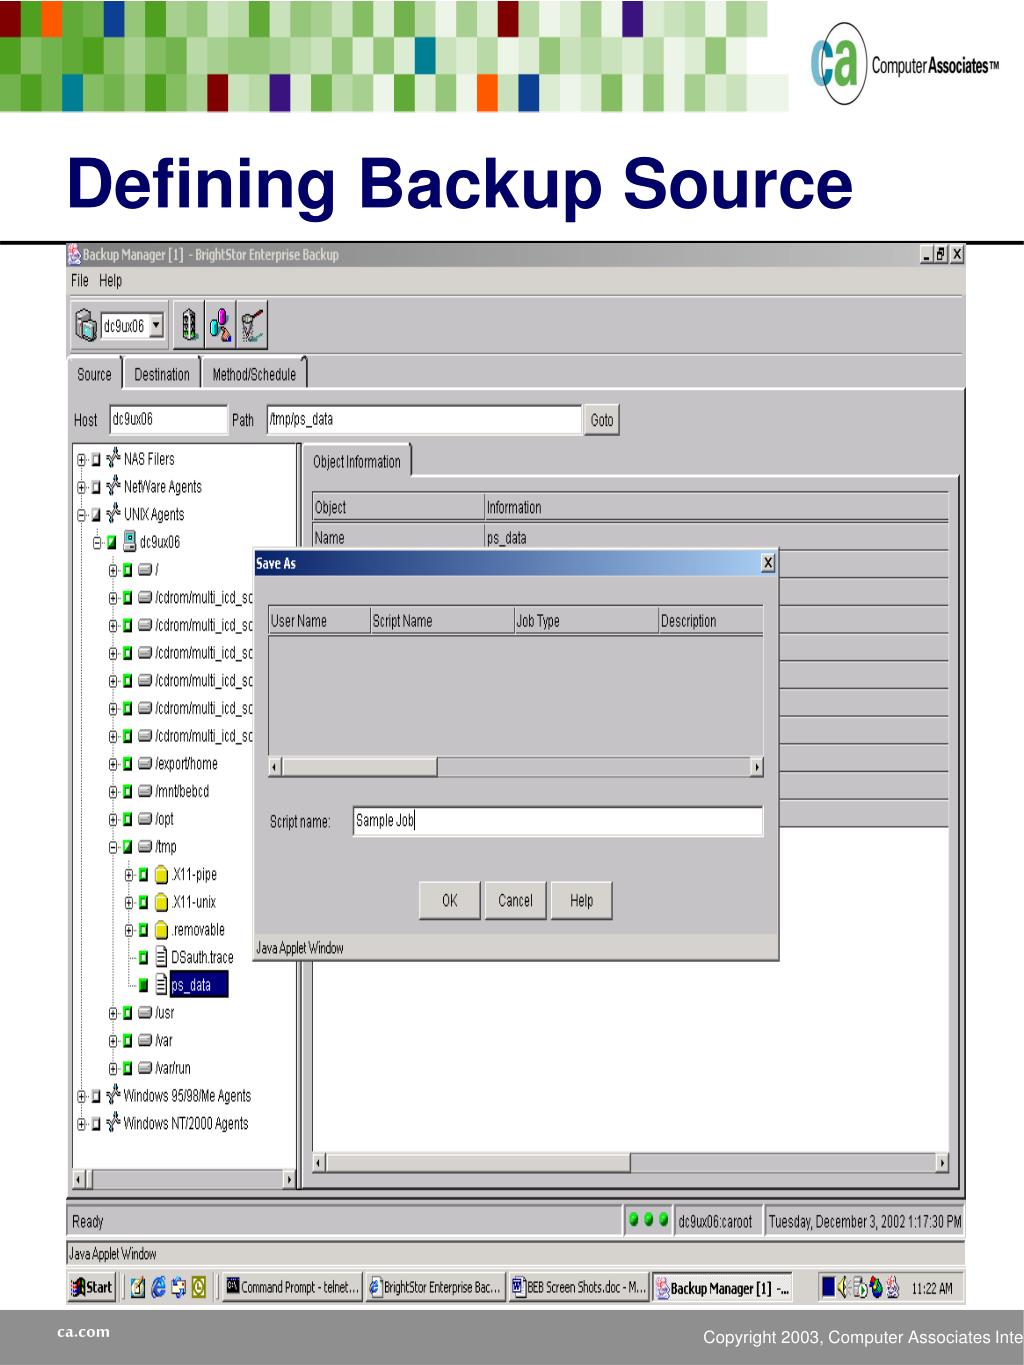The image size is (1024, 1365).
Task: Expand the /usr directory node
Action: pos(113,1014)
